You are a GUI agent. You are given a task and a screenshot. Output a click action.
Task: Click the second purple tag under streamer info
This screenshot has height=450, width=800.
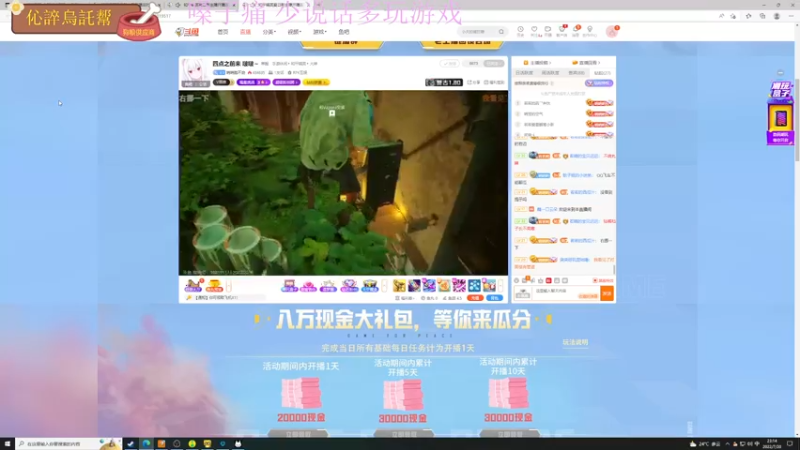286,82
